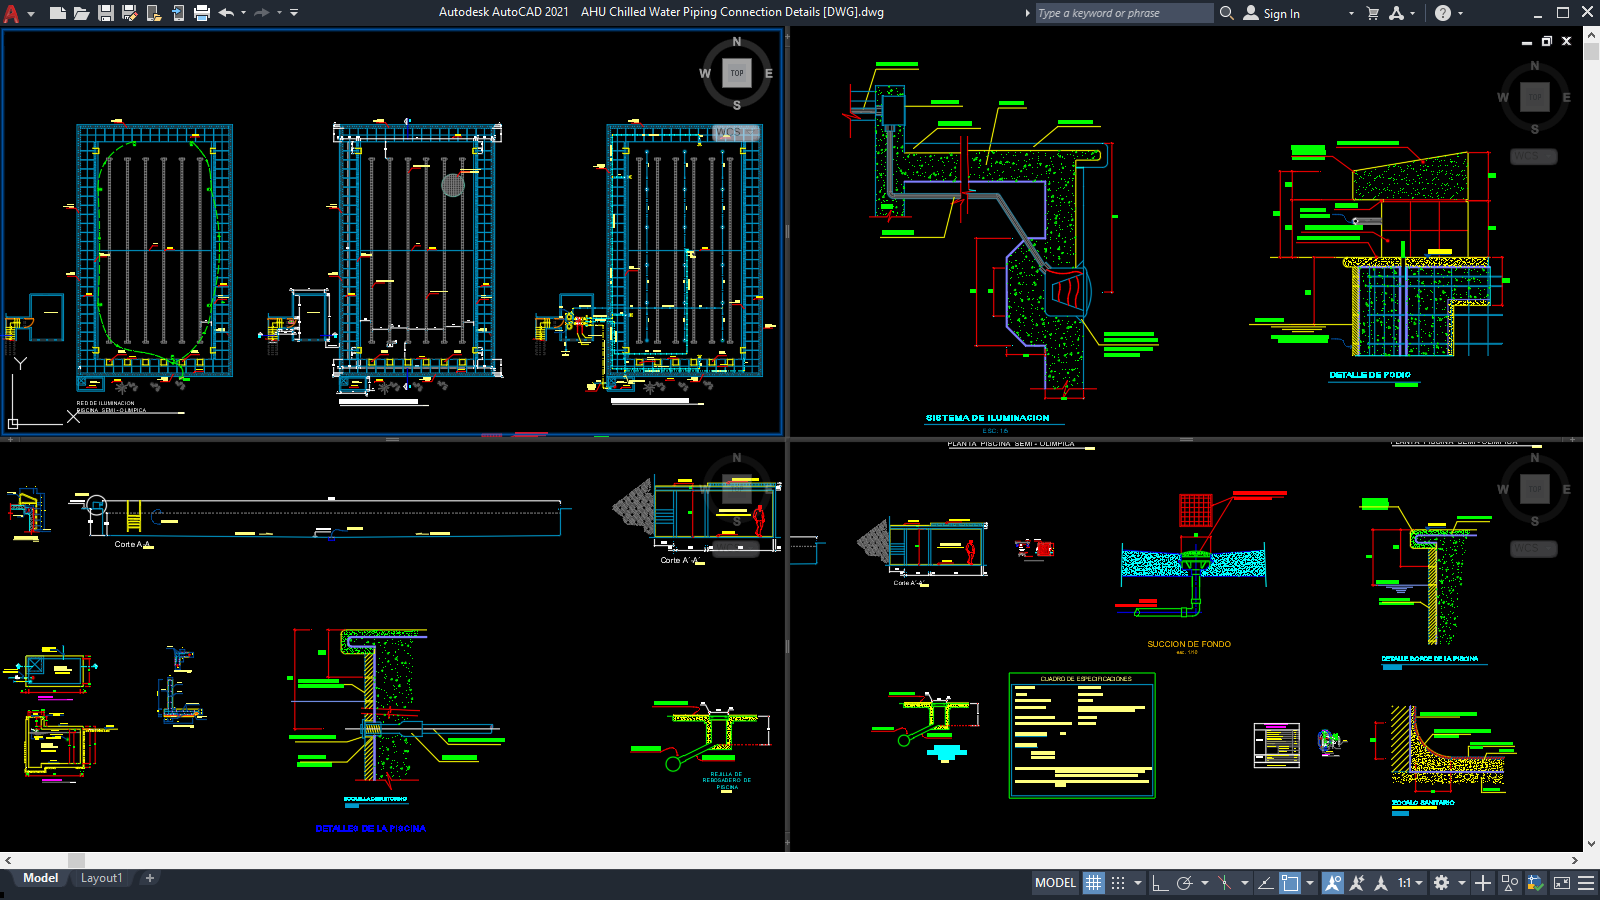Open an existing drawing file
The width and height of the screenshot is (1600, 900).
(83, 13)
